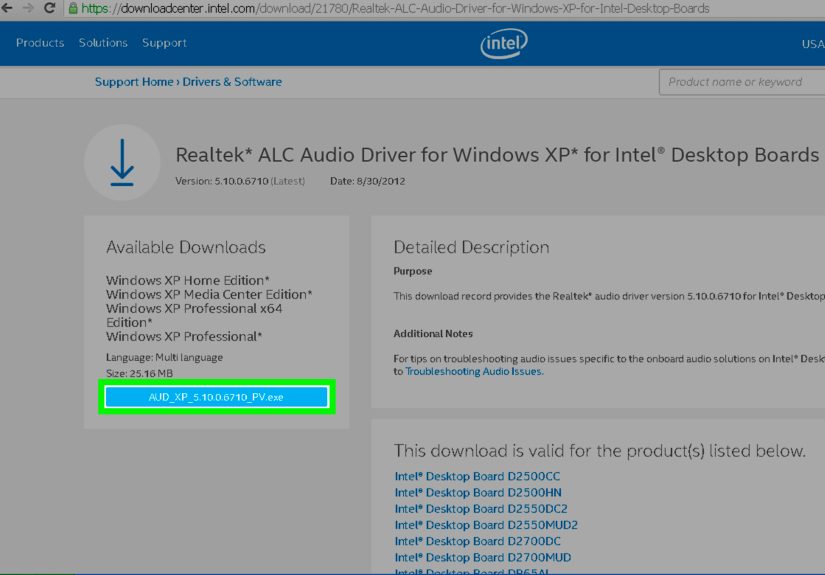
Task: Click Windows XP Home Edition* text
Action: coord(187,280)
